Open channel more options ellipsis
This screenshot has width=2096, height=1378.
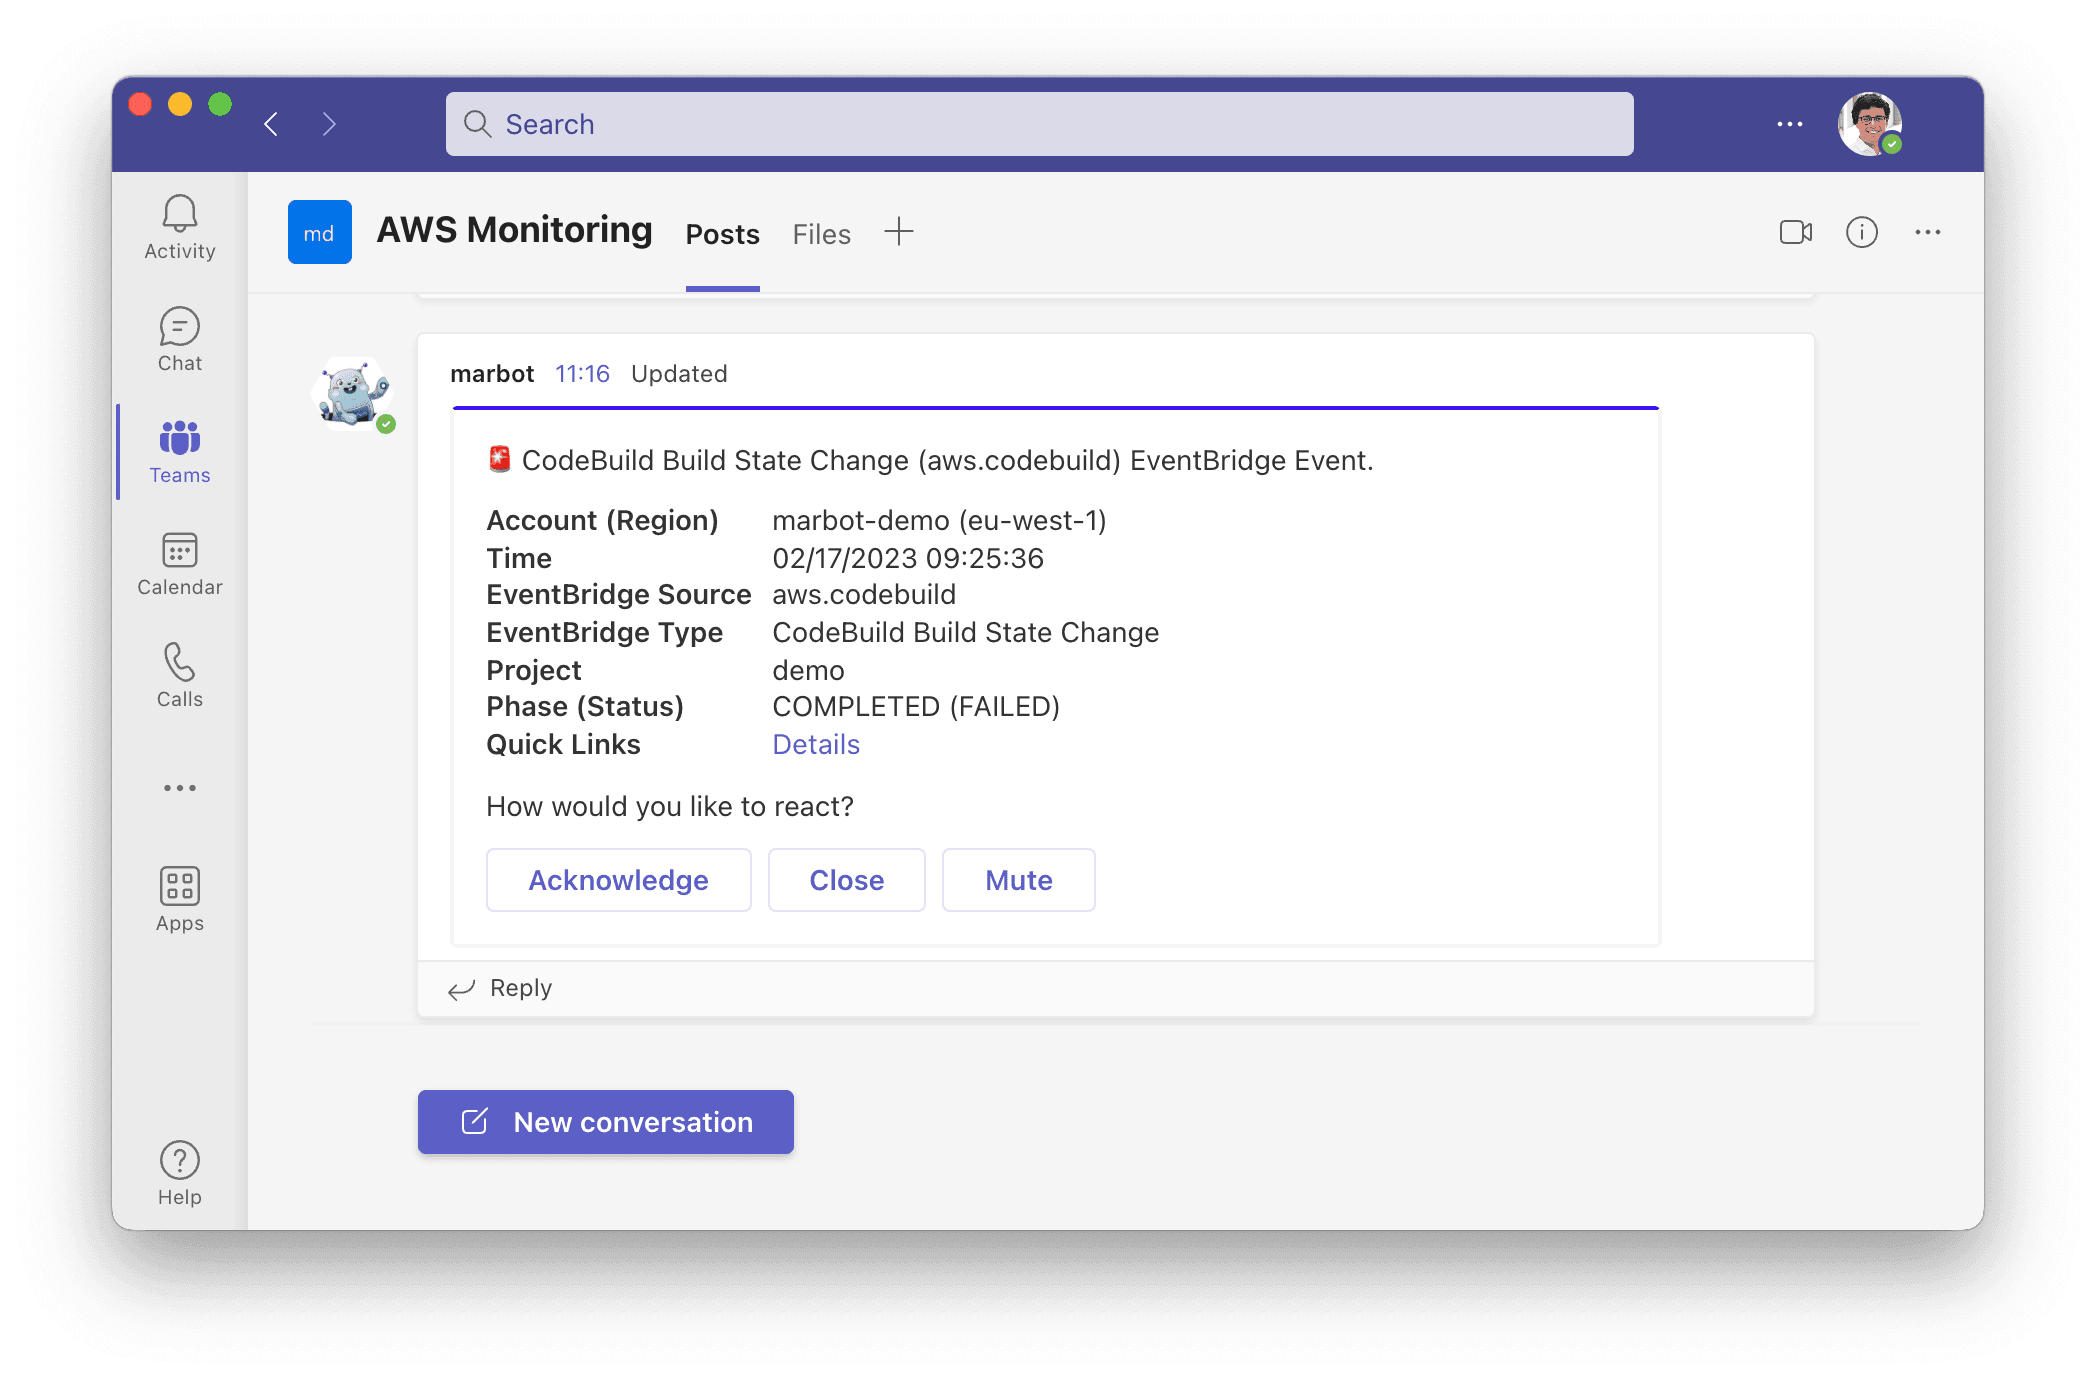[1928, 232]
